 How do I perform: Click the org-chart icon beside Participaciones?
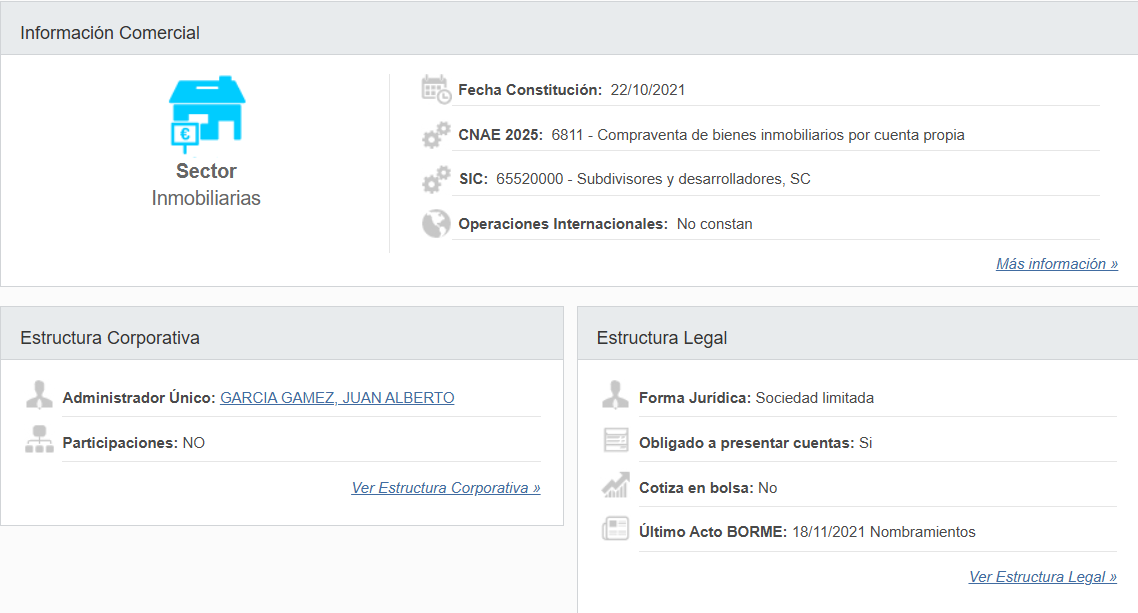[39, 440]
